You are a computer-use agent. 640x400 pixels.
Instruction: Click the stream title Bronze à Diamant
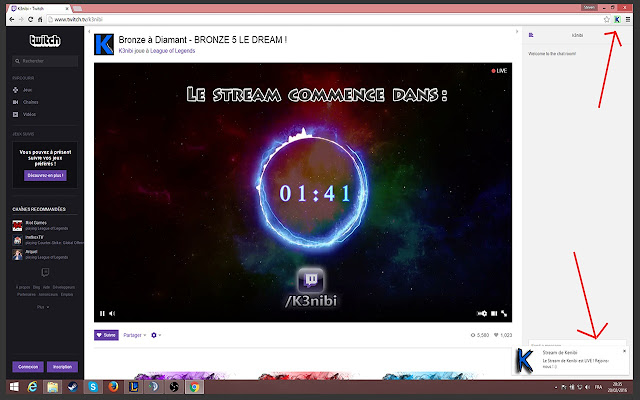tap(202, 40)
